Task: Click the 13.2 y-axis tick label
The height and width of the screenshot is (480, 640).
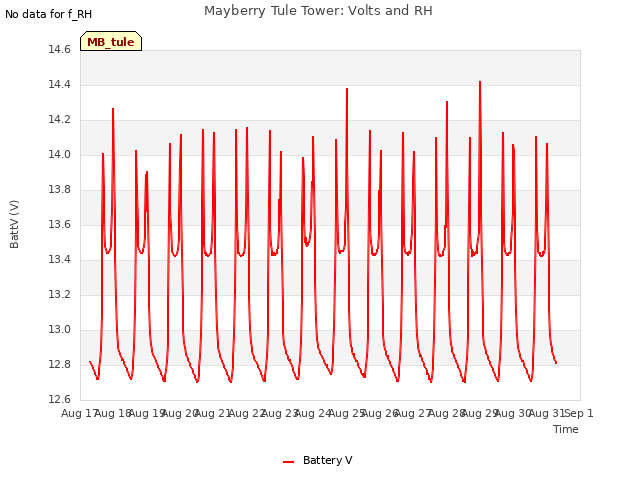Action: click(x=59, y=295)
